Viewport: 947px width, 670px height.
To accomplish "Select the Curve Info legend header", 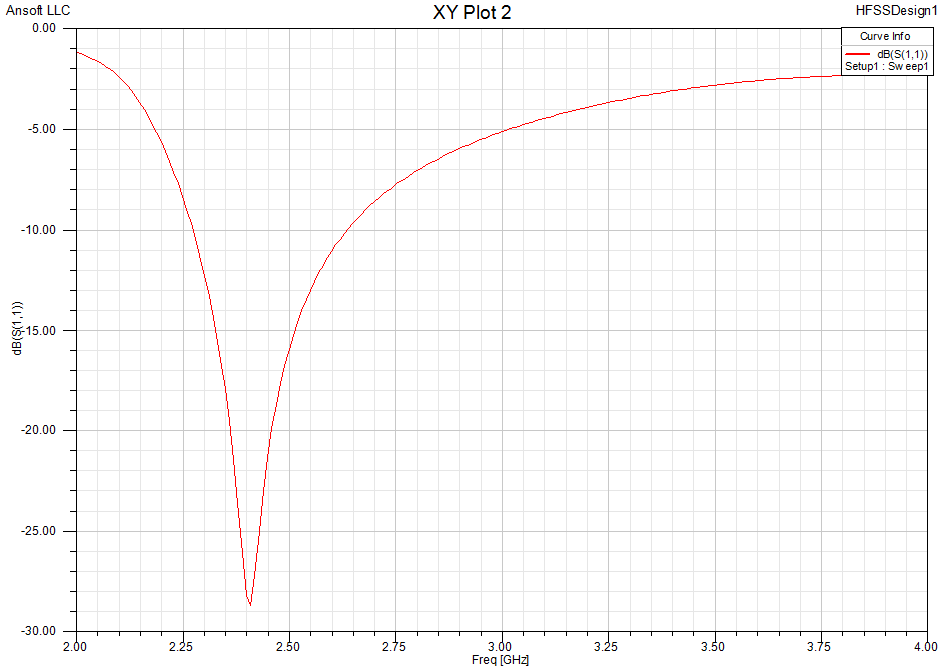I will (885, 36).
